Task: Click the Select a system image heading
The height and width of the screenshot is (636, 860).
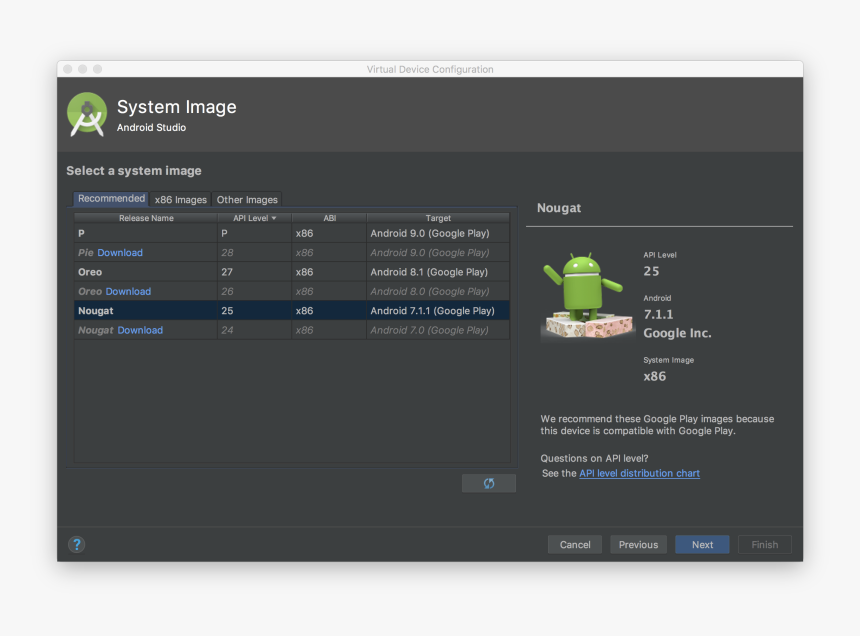Action: pyautogui.click(x=134, y=171)
